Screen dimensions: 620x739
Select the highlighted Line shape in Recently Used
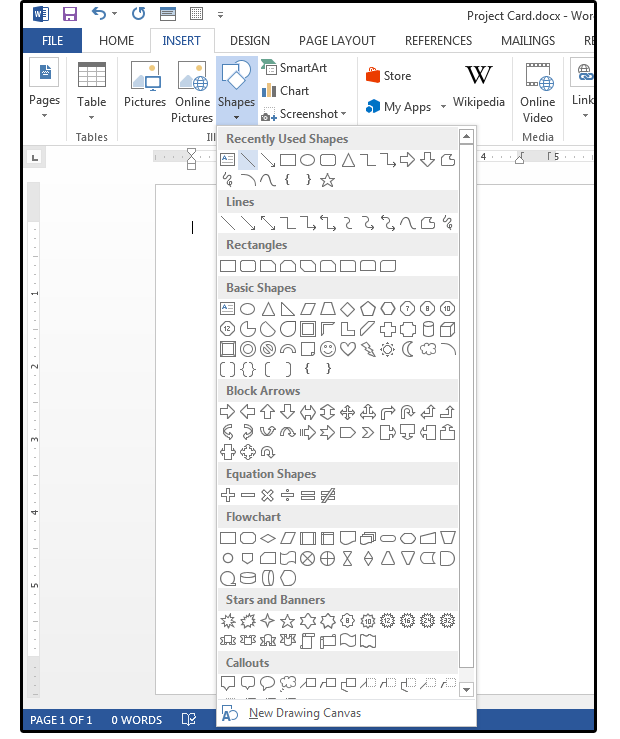(248, 160)
